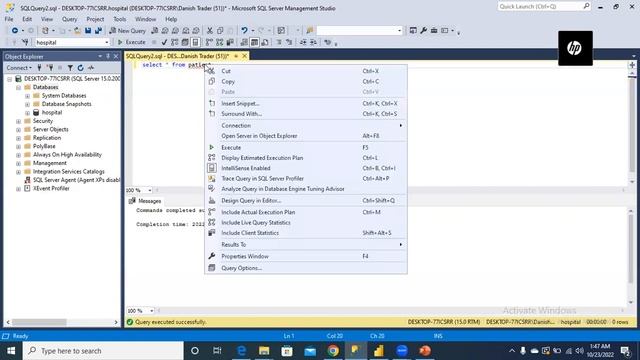Choose Query Options from context menu
Image resolution: width=640 pixels, height=360 pixels.
306,268
